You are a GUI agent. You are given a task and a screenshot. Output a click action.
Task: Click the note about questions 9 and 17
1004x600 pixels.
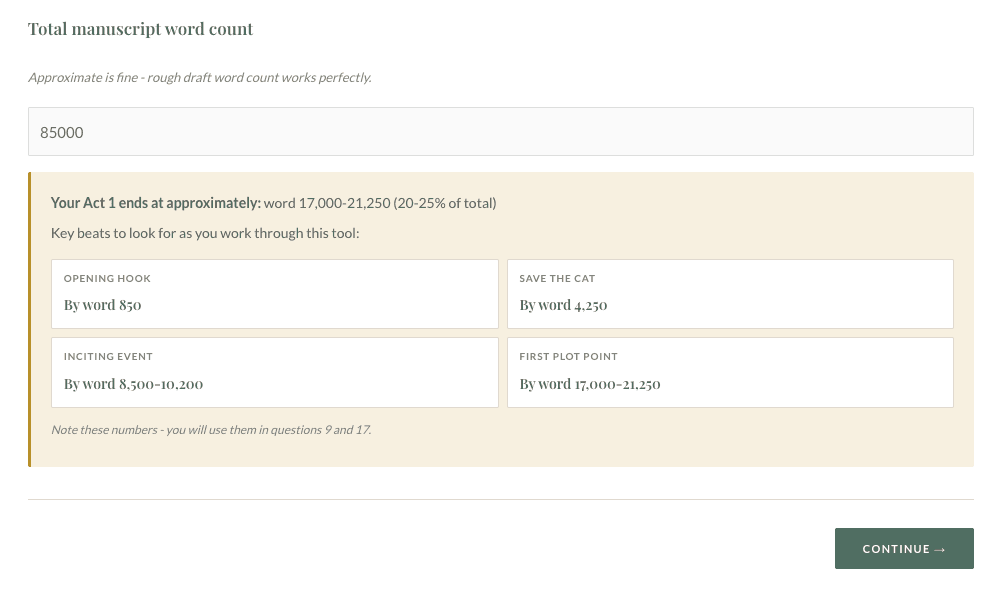click(211, 430)
